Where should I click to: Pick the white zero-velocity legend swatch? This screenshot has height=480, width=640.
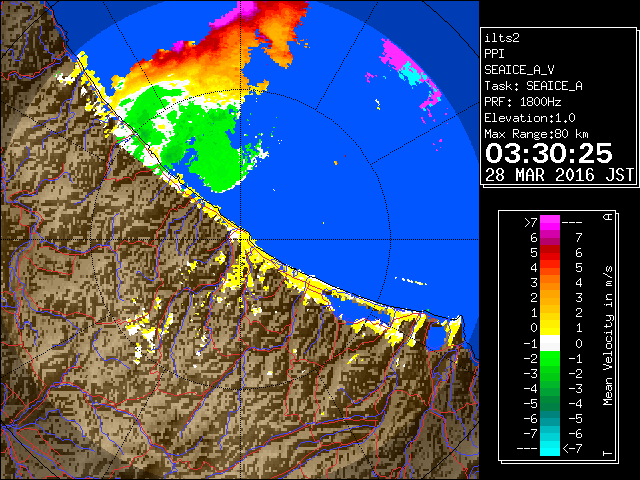pyautogui.click(x=550, y=343)
